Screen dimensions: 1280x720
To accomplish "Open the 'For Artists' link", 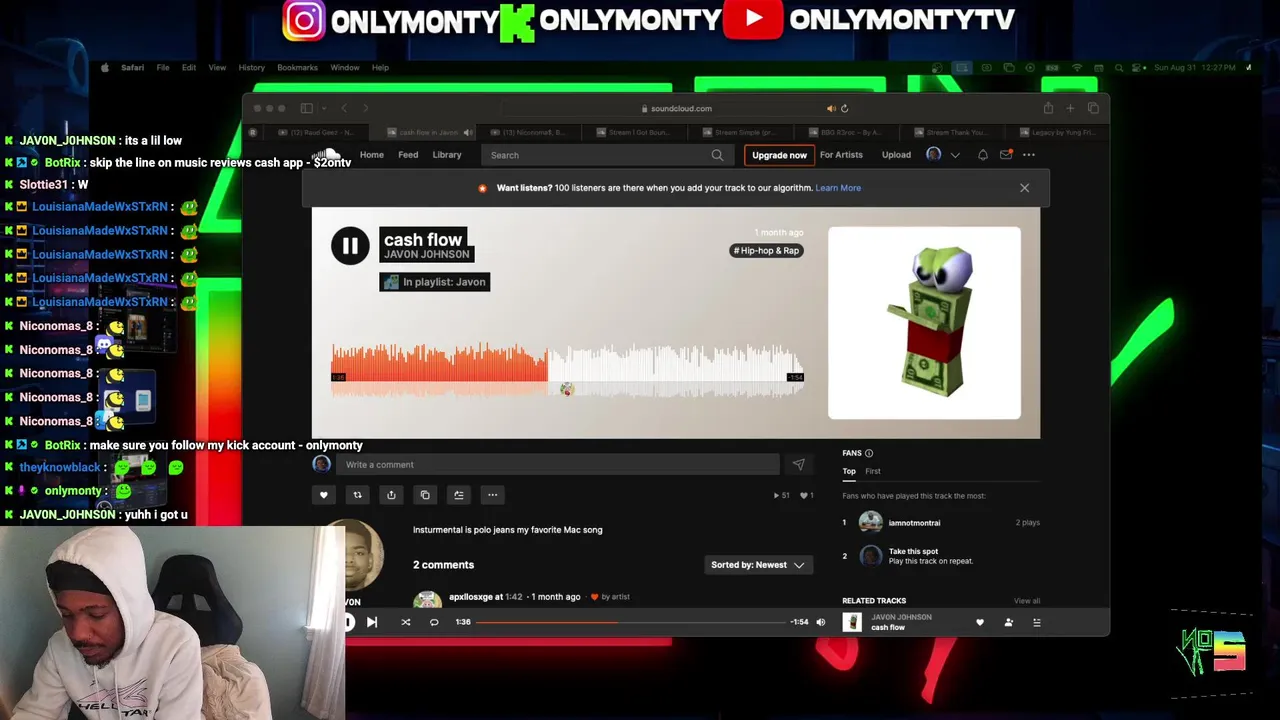I will coord(841,155).
